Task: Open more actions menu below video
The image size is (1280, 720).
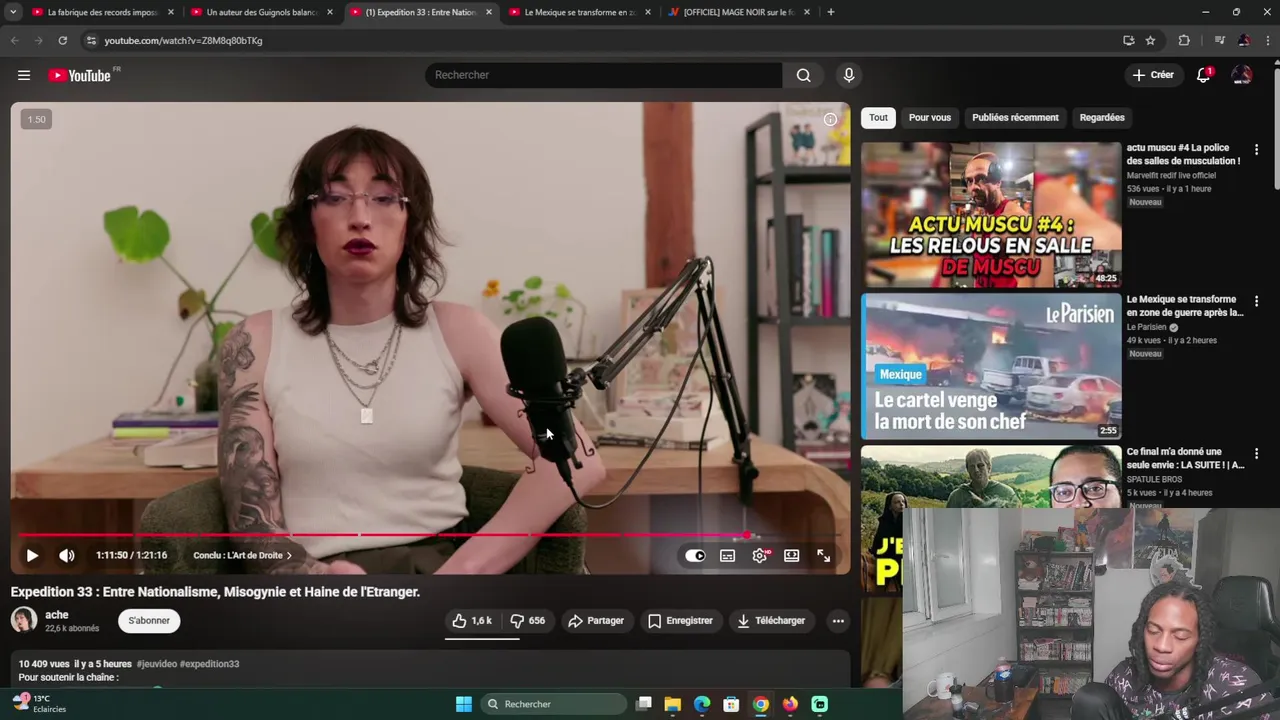Action: coord(838,621)
